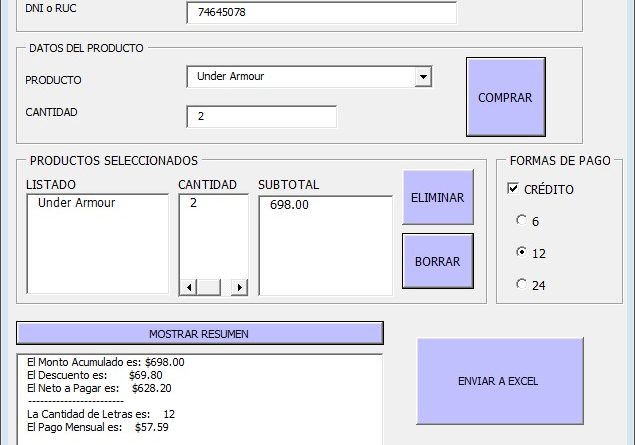Toggle the CRÉDITO checkbox
Image resolution: width=635 pixels, height=445 pixels.
coord(514,189)
